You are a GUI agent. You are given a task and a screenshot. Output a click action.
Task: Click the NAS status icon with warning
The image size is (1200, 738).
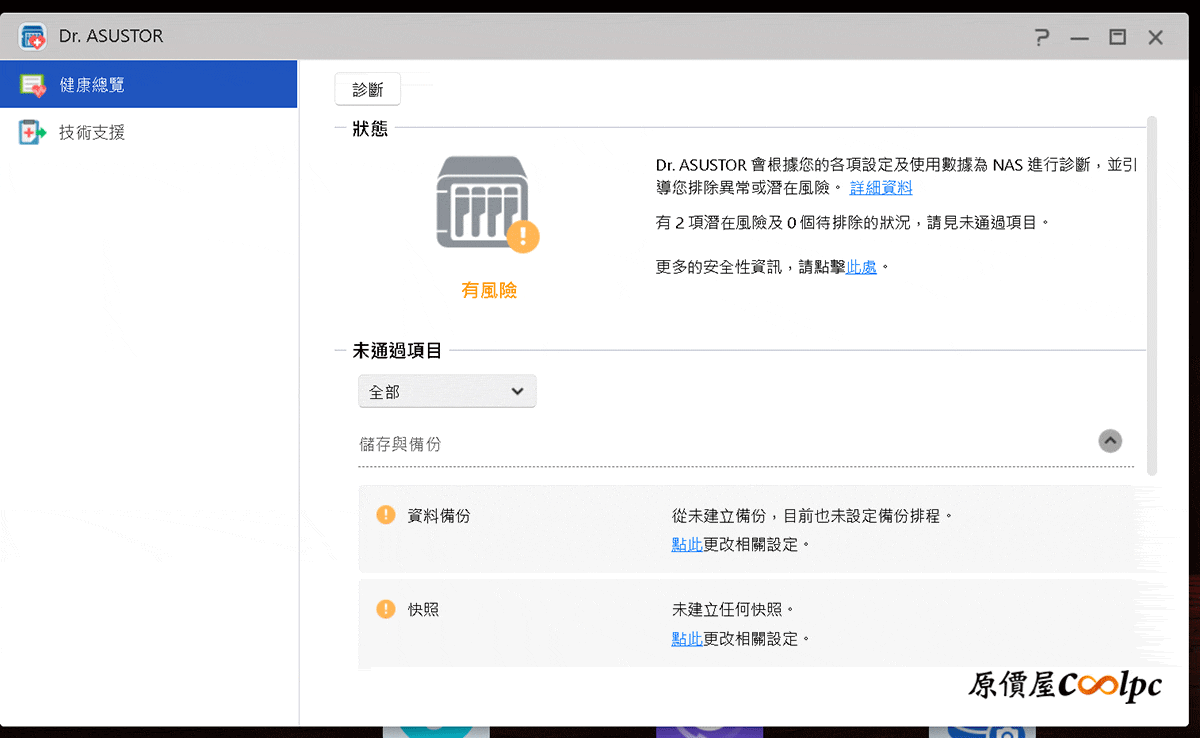click(x=489, y=205)
